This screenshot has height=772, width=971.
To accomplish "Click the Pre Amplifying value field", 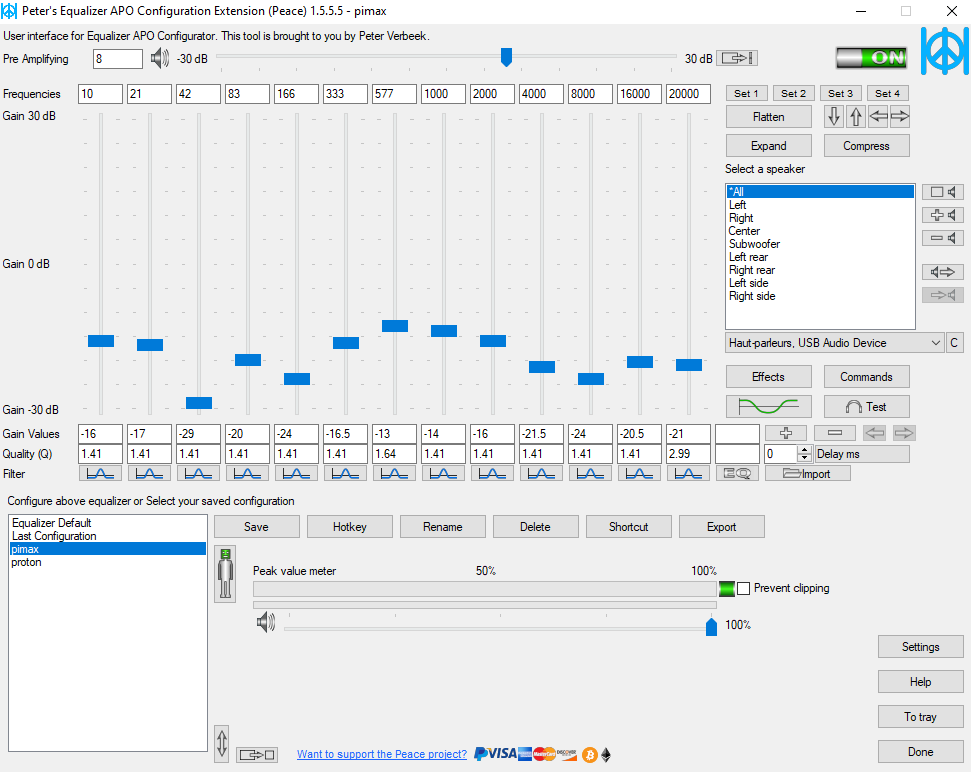I will tap(117, 59).
